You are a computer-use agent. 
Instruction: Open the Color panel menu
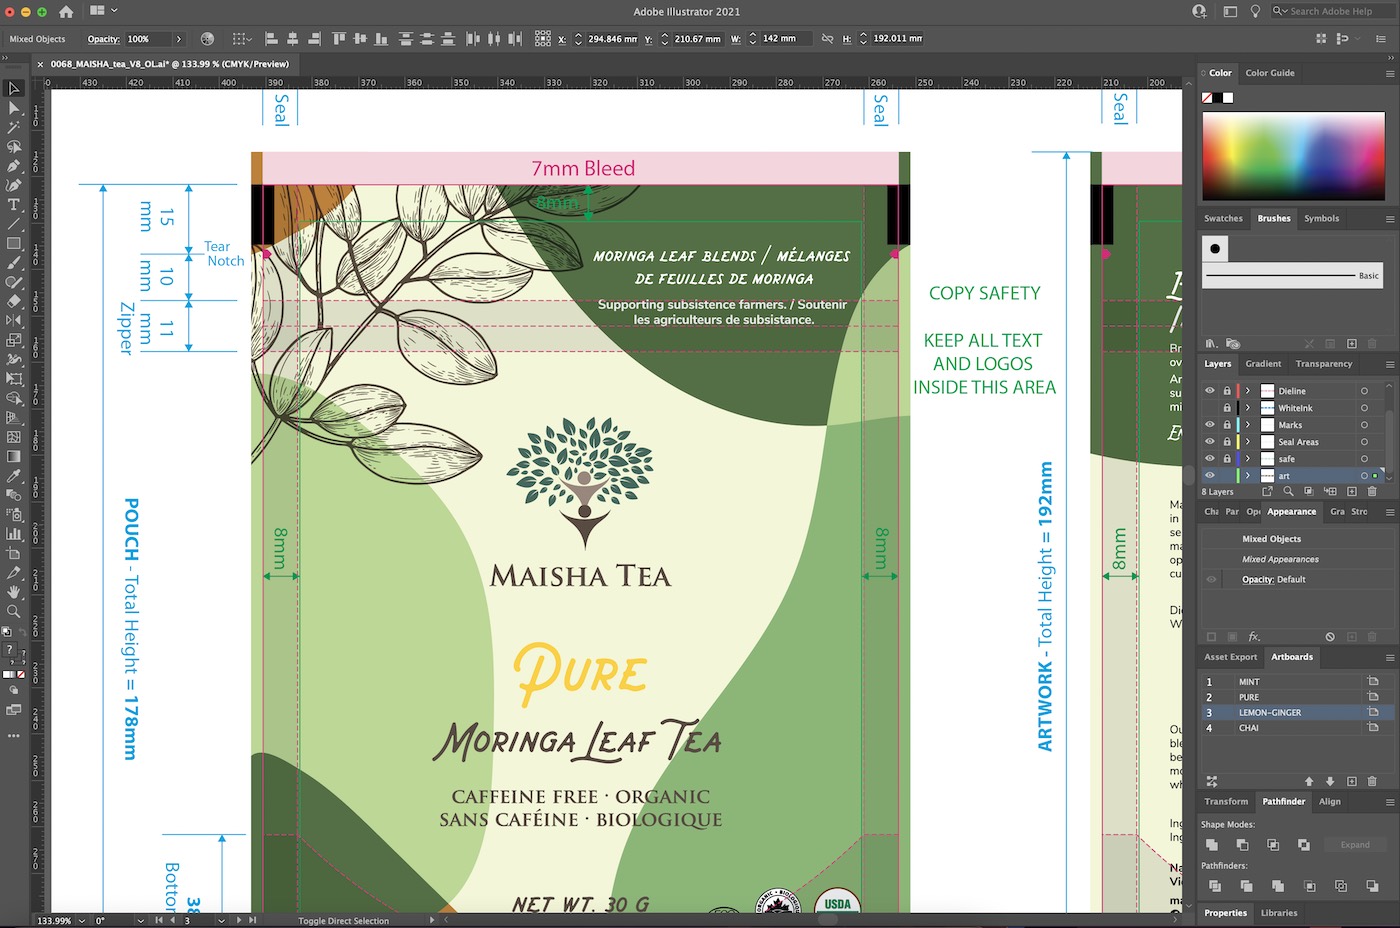pyautogui.click(x=1390, y=73)
